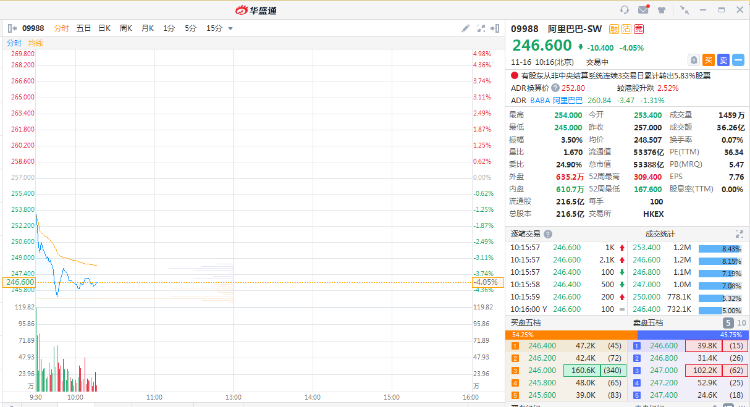
Task: Select ask level 2 price 246.800
Action: point(663,358)
